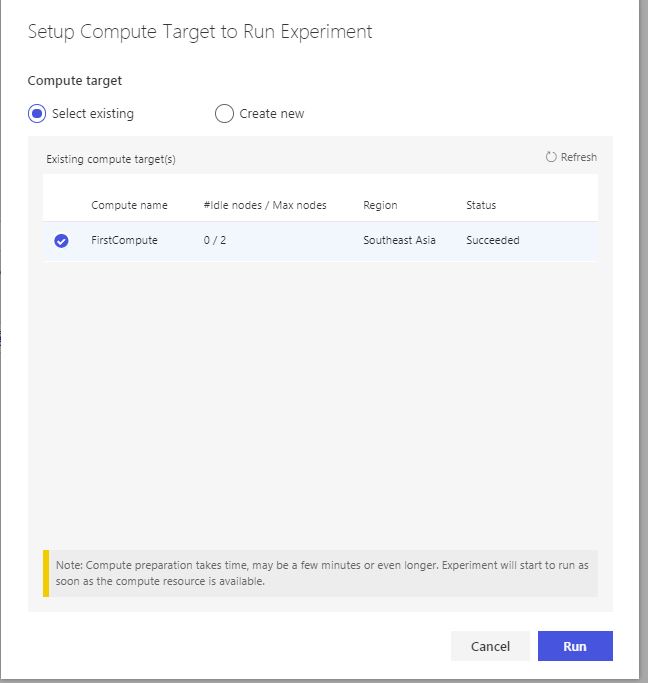Select the 'Select existing' radio button
Viewport: 648px width, 683px height.
coord(37,114)
